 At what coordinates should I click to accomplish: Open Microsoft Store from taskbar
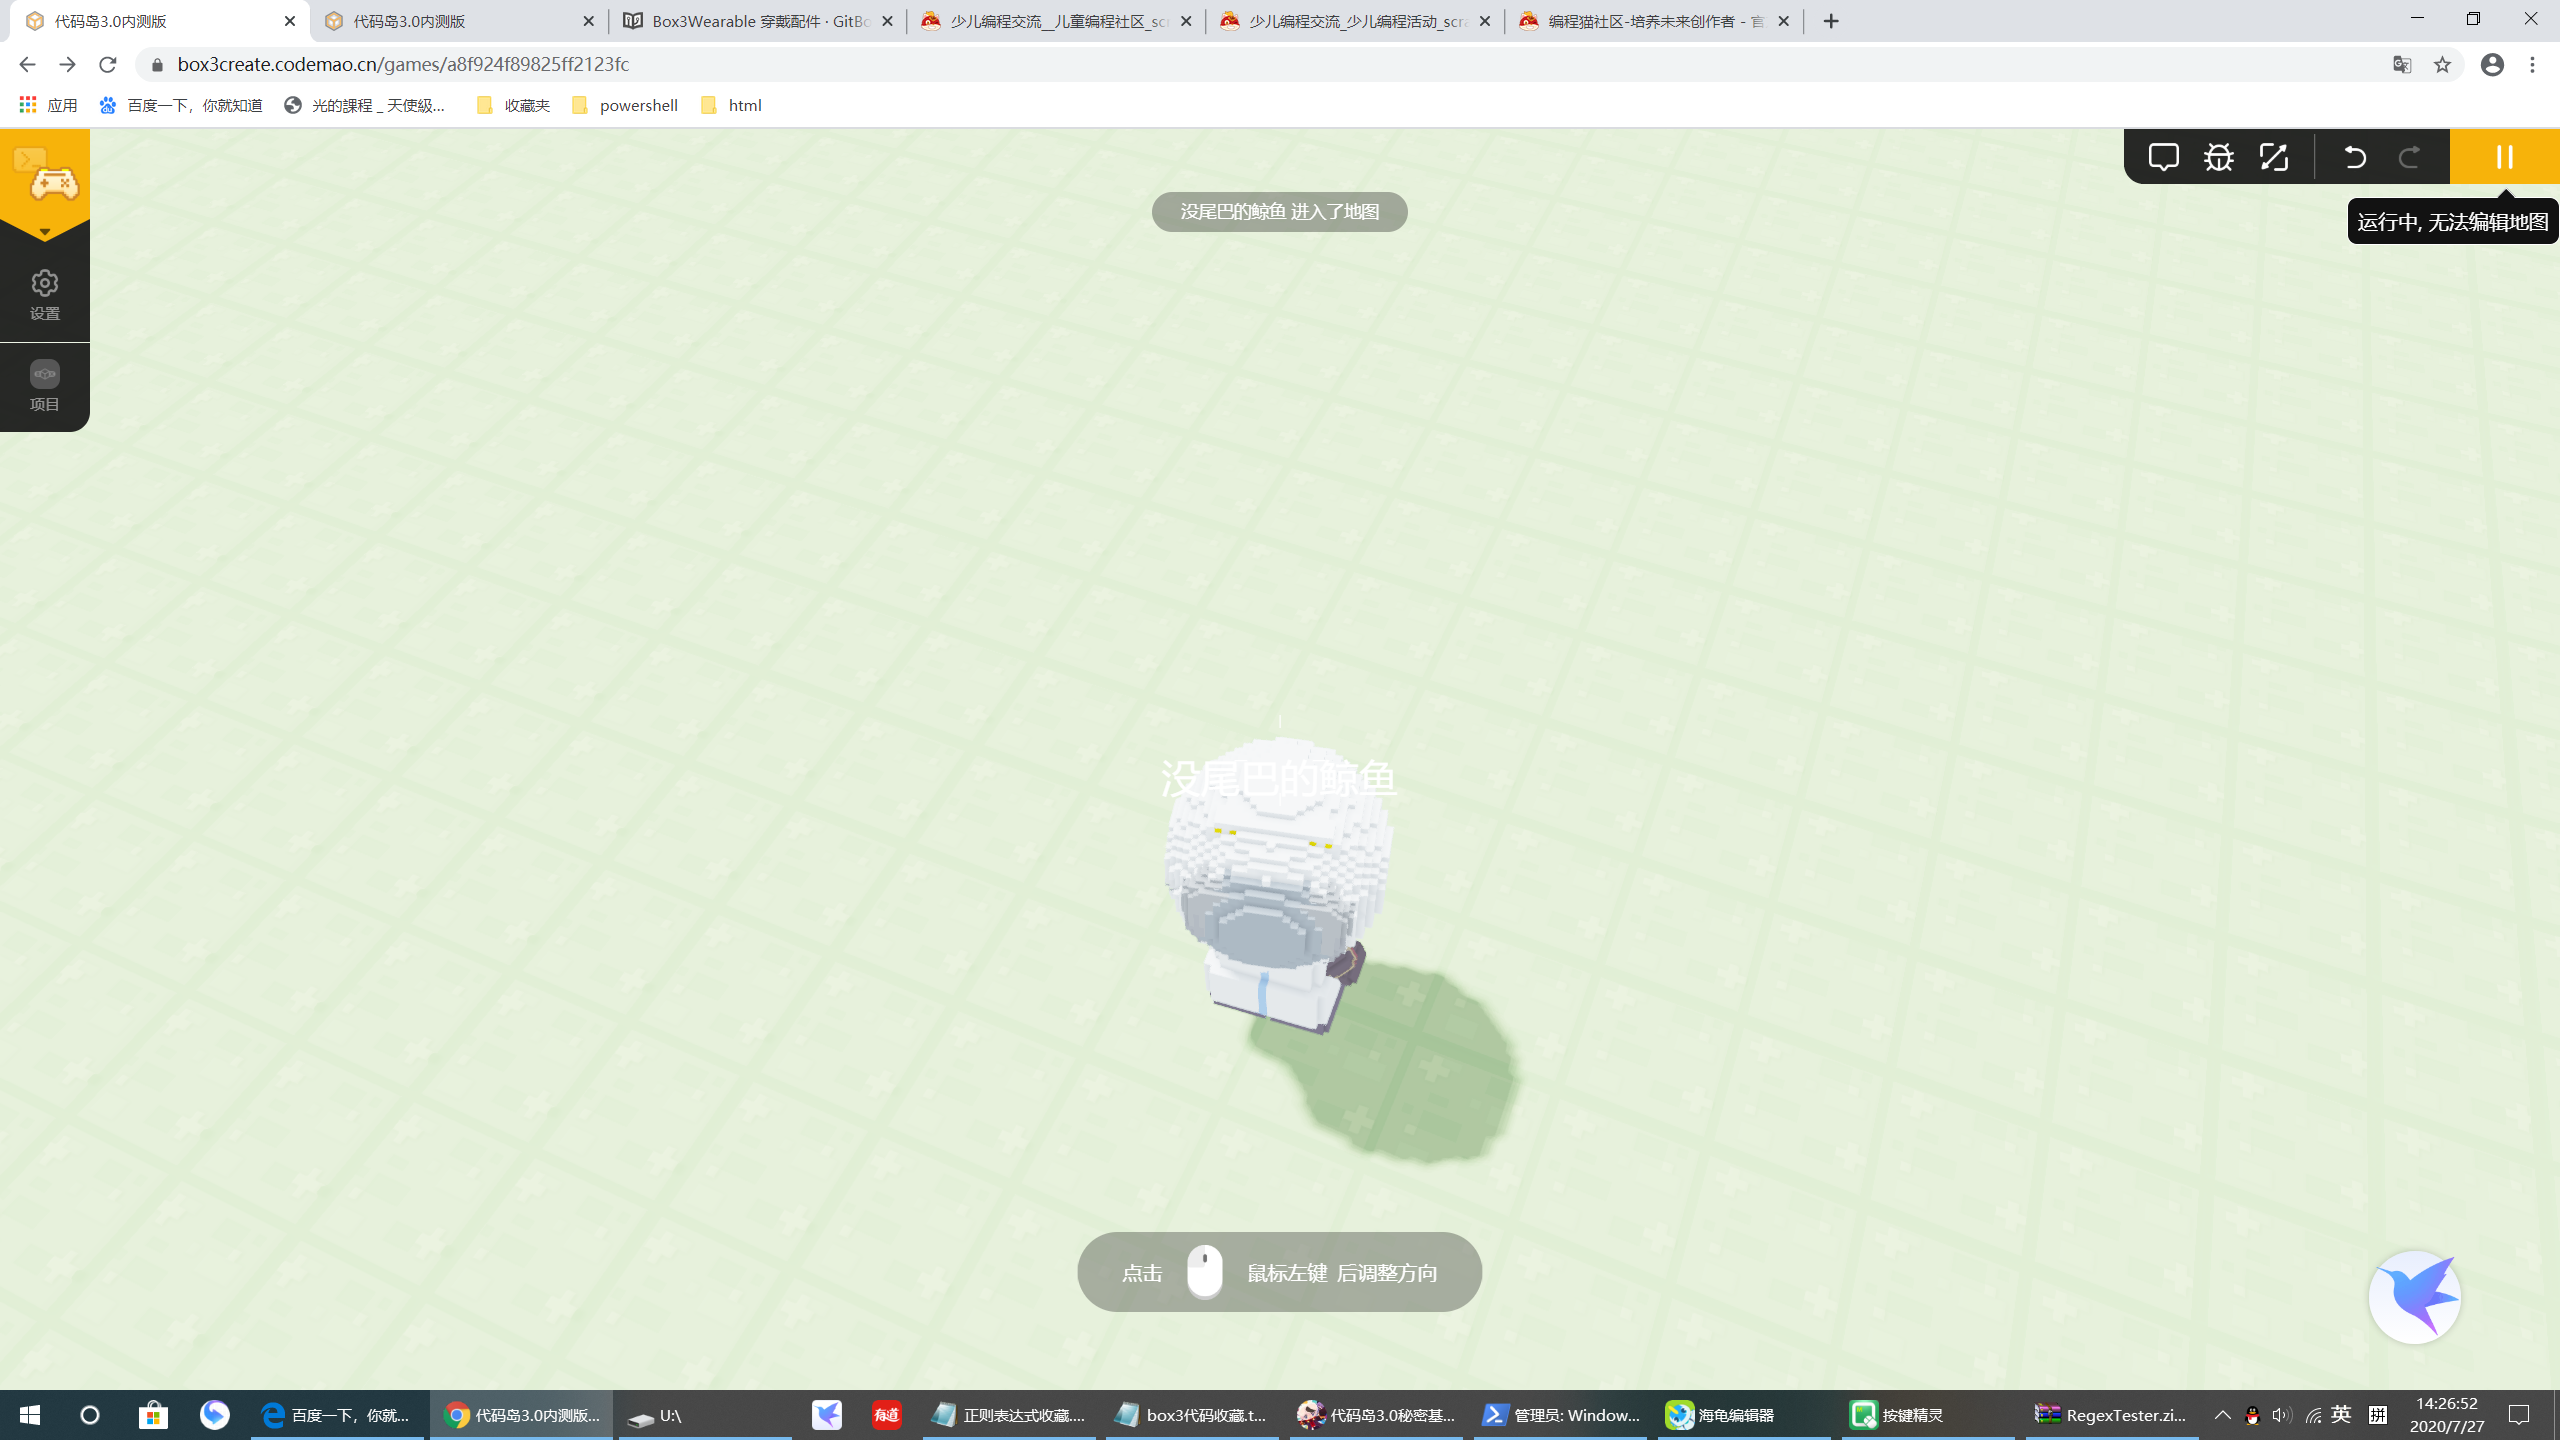153,1415
